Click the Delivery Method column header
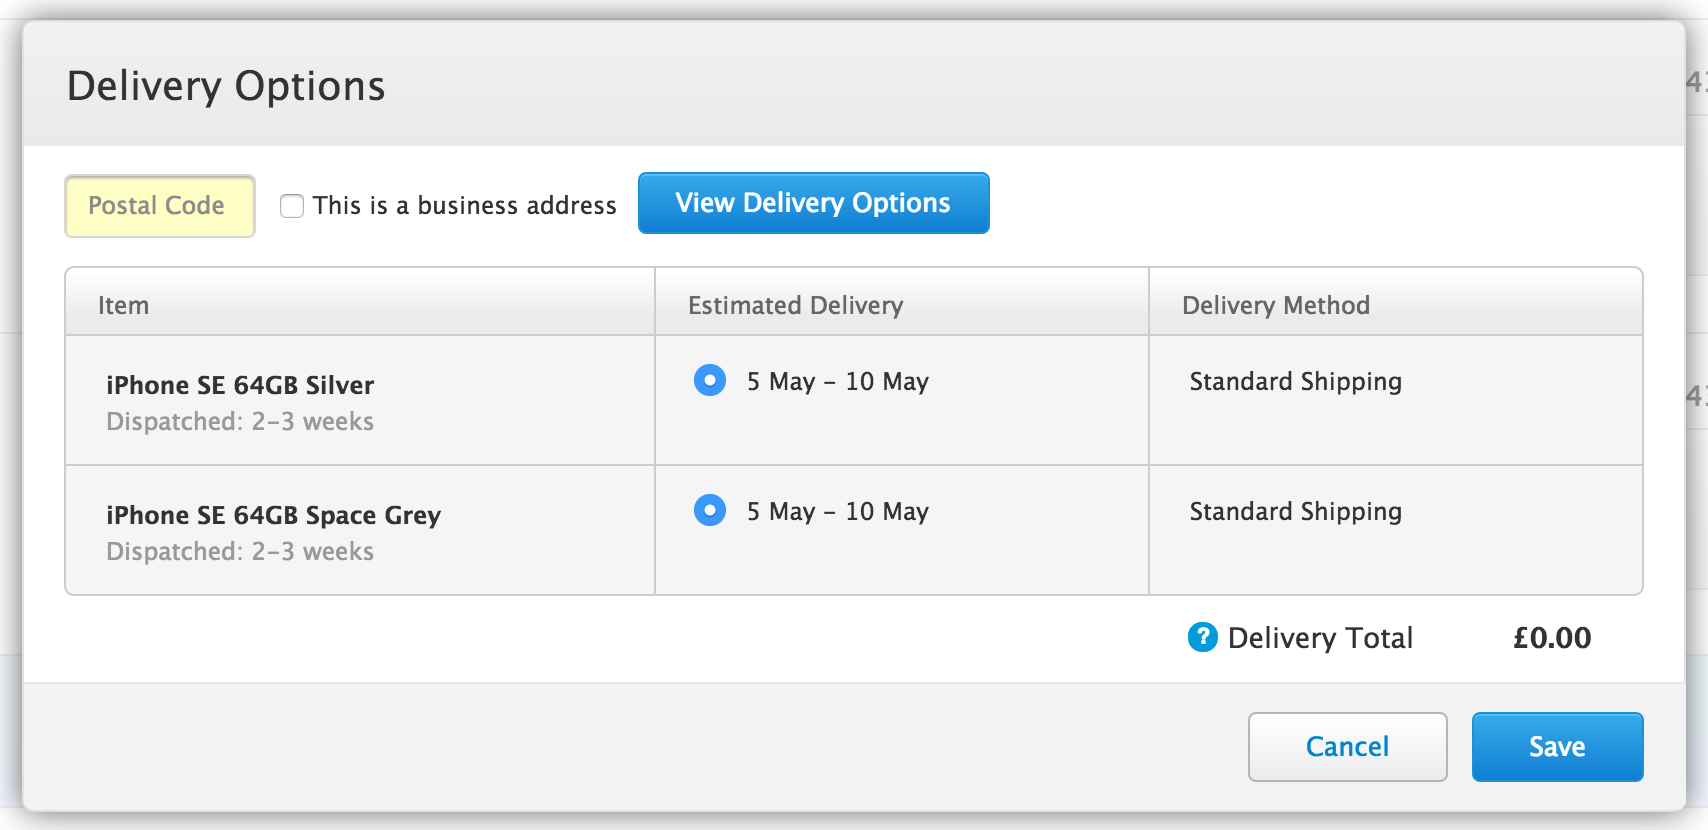Image resolution: width=1708 pixels, height=830 pixels. [1276, 305]
